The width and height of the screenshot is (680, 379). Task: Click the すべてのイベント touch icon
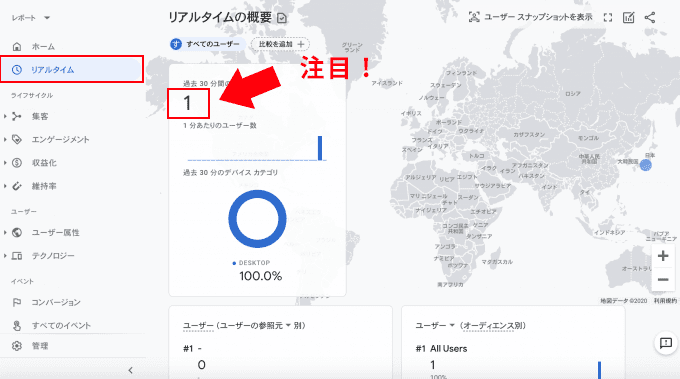[17, 326]
